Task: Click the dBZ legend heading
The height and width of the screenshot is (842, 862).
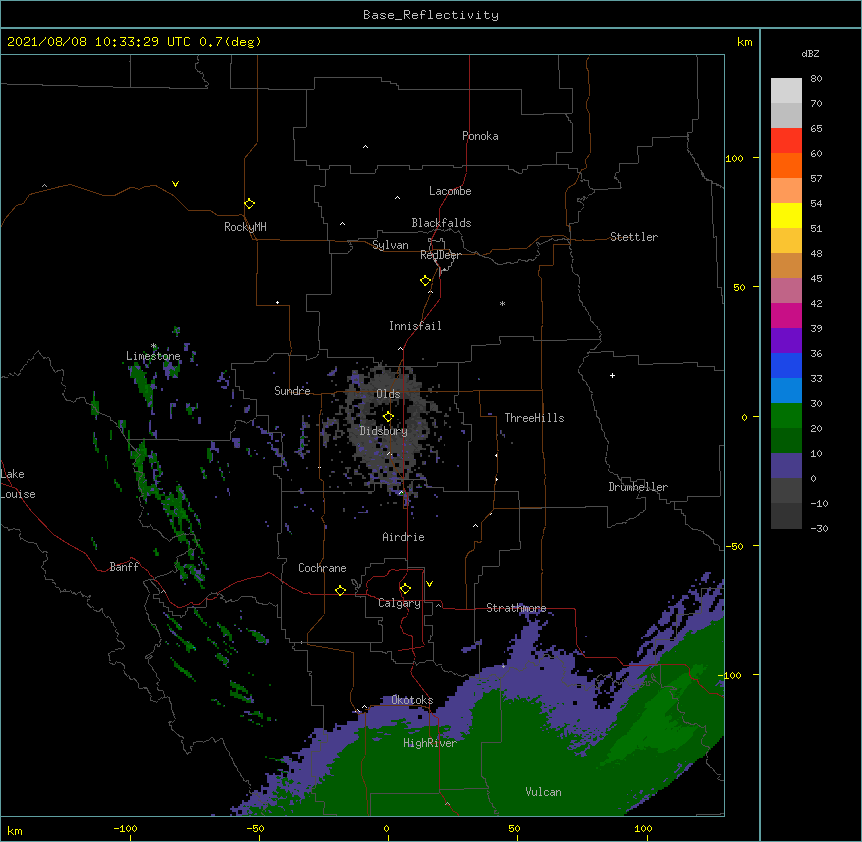Action: 810,54
